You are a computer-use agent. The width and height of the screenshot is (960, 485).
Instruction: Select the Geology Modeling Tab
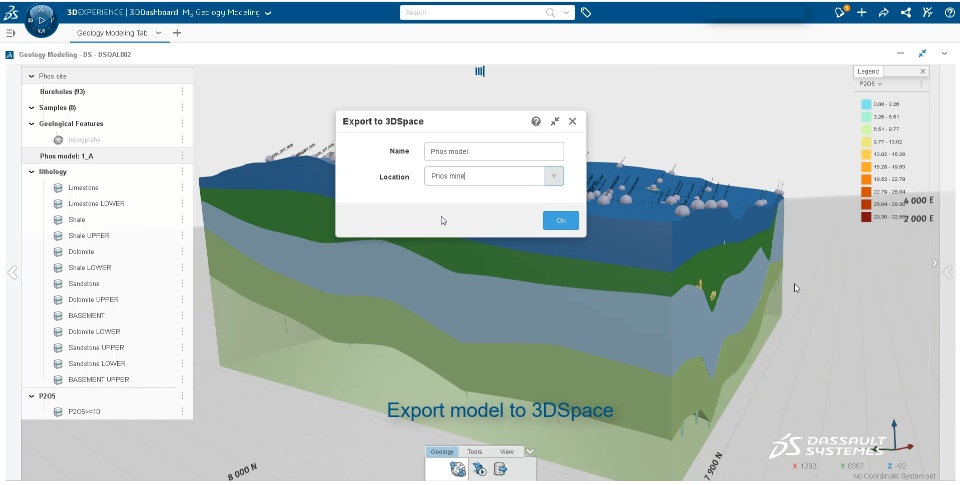(x=111, y=33)
